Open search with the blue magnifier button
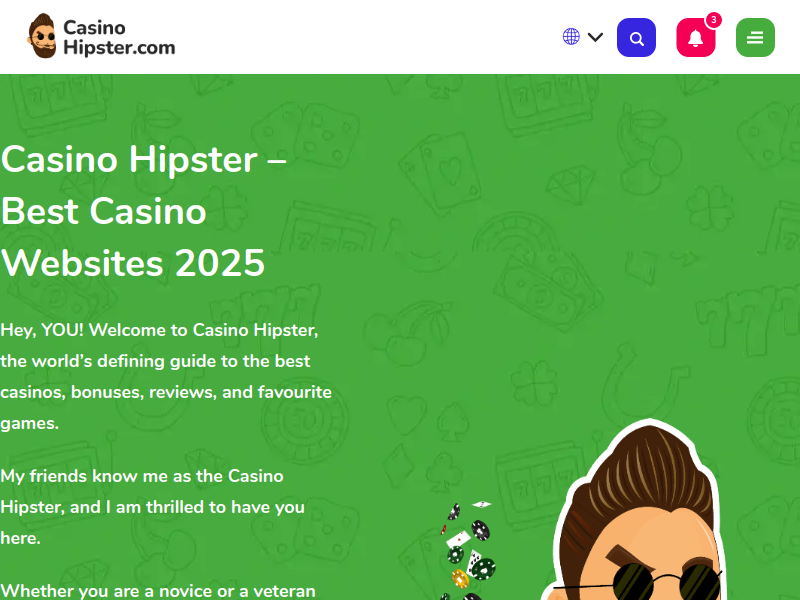The image size is (800, 600). (636, 37)
